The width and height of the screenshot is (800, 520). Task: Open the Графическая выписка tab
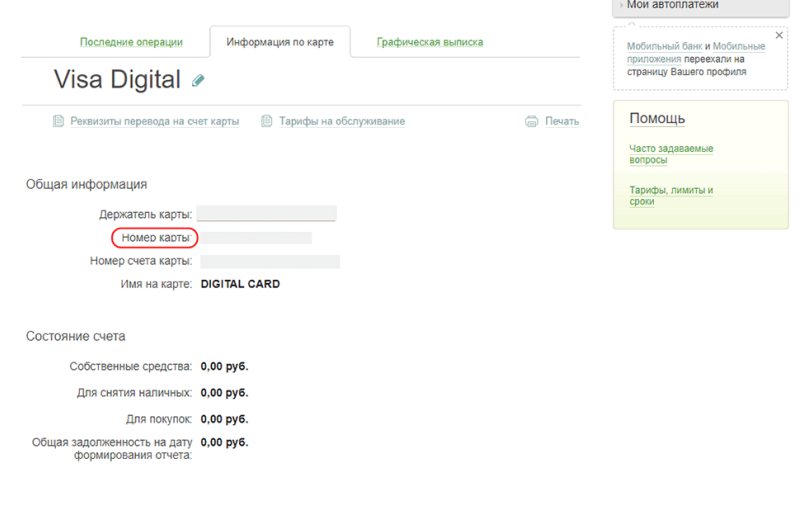pyautogui.click(x=430, y=42)
